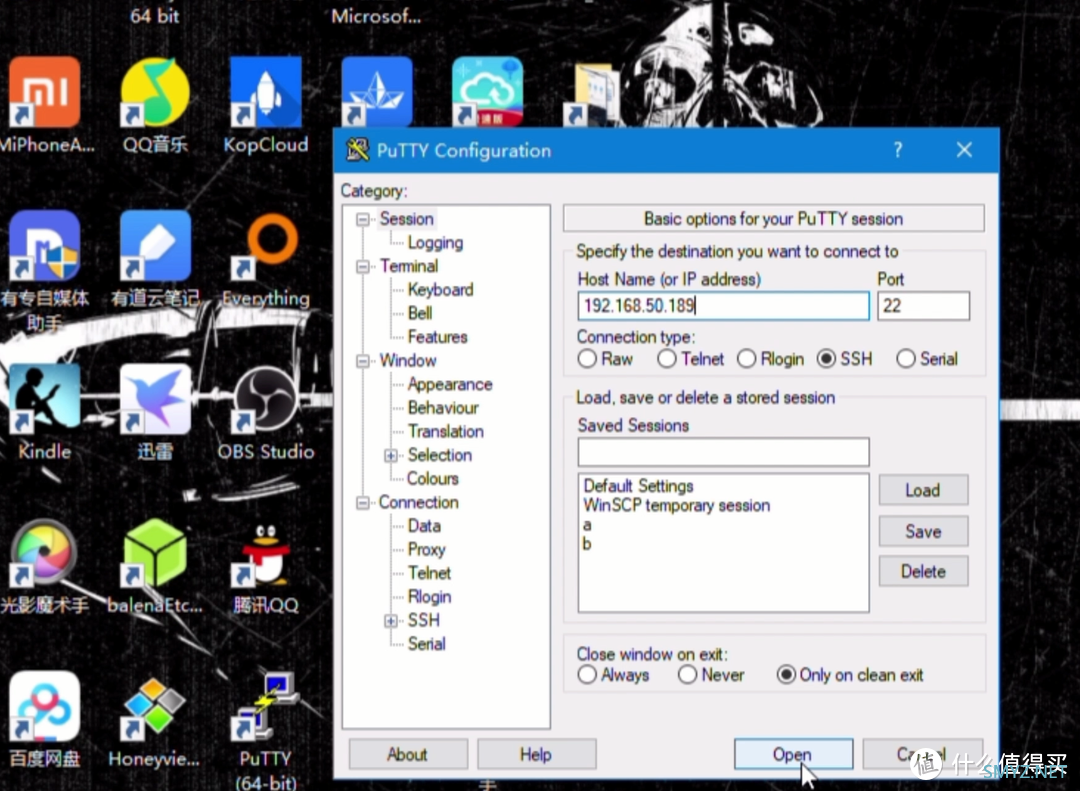Open the Translation category
This screenshot has height=791, width=1080.
pyautogui.click(x=446, y=431)
